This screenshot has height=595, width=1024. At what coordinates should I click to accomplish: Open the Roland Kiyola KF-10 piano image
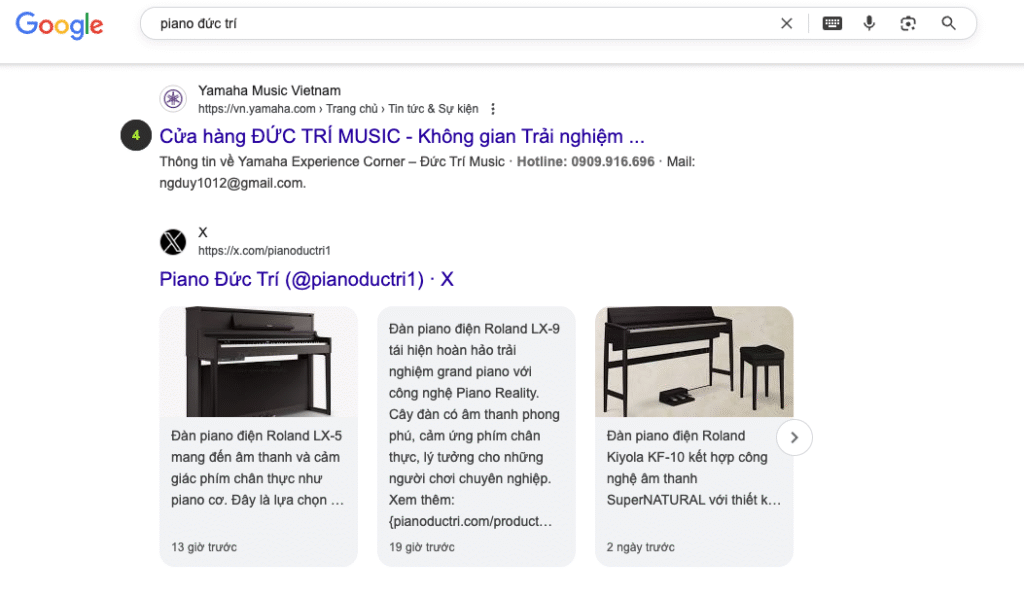tap(694, 361)
